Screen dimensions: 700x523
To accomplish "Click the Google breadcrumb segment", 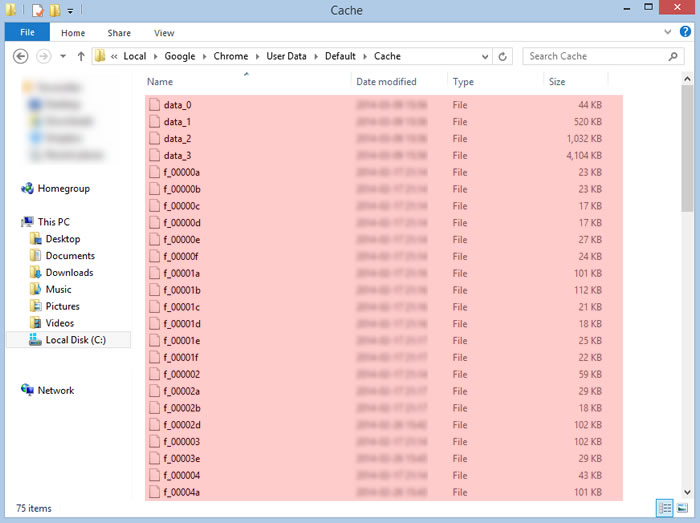I will [179, 56].
